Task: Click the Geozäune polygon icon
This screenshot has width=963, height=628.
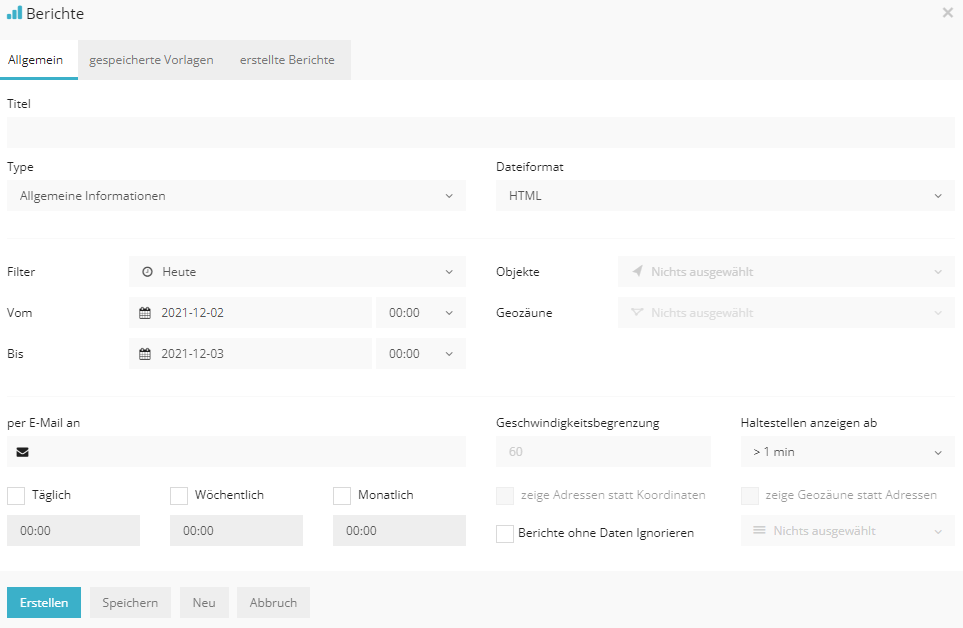Action: click(x=637, y=313)
